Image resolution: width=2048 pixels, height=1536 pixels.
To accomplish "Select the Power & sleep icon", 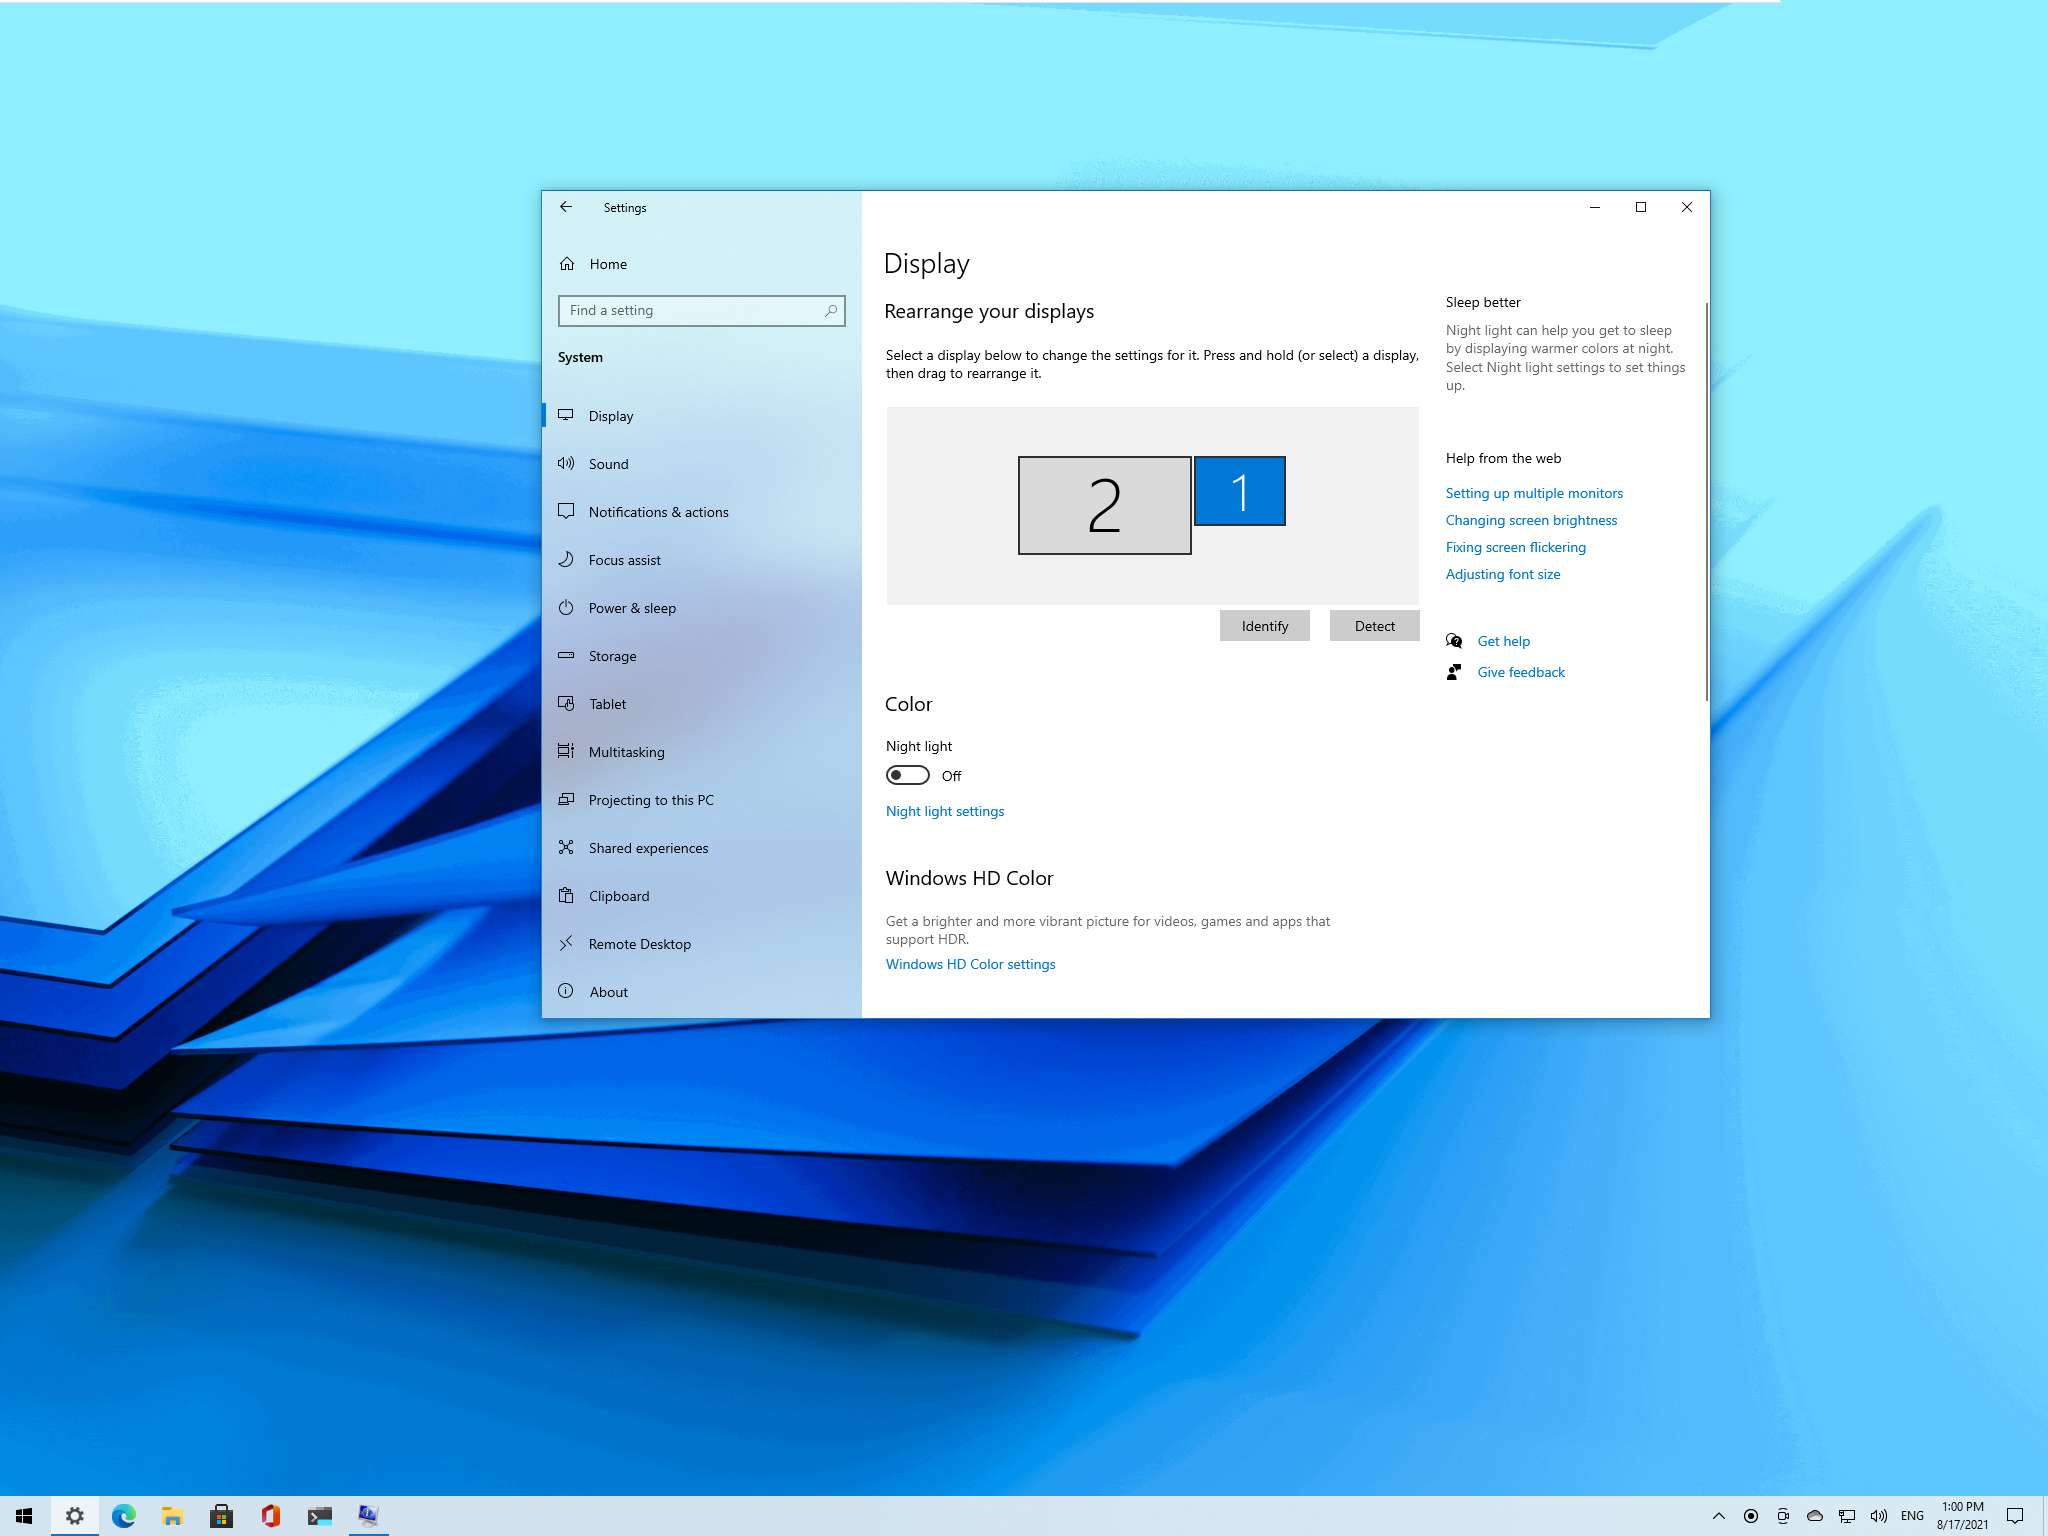I will [x=566, y=607].
